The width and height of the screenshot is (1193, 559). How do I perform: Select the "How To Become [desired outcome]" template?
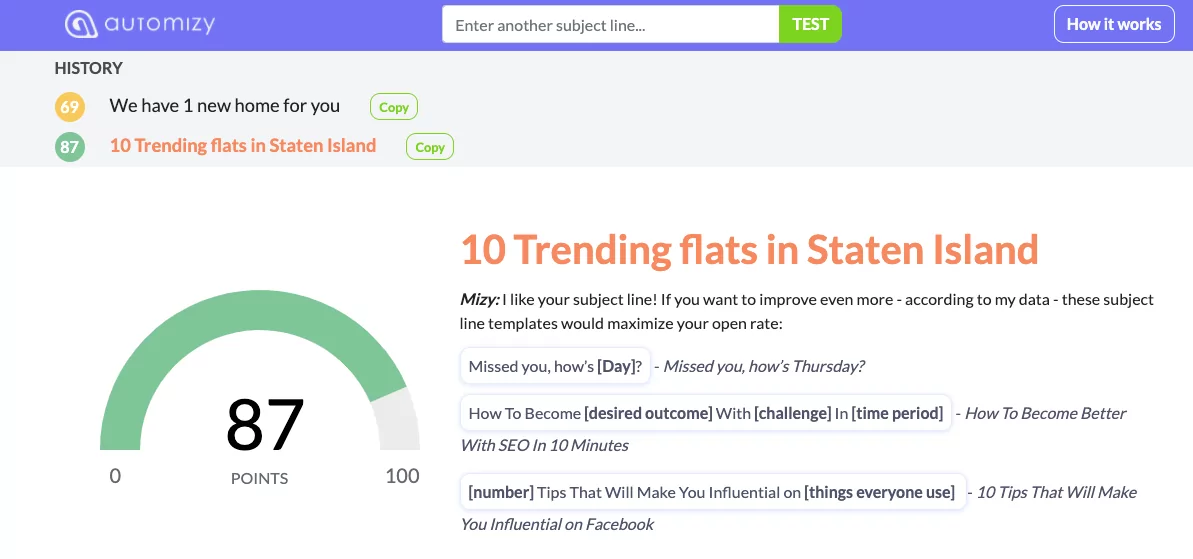point(705,413)
